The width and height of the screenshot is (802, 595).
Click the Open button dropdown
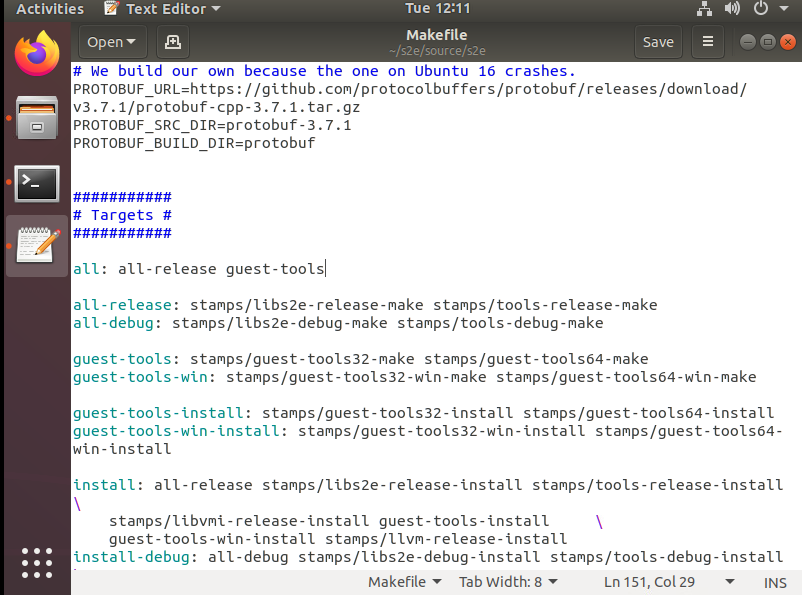pos(112,42)
